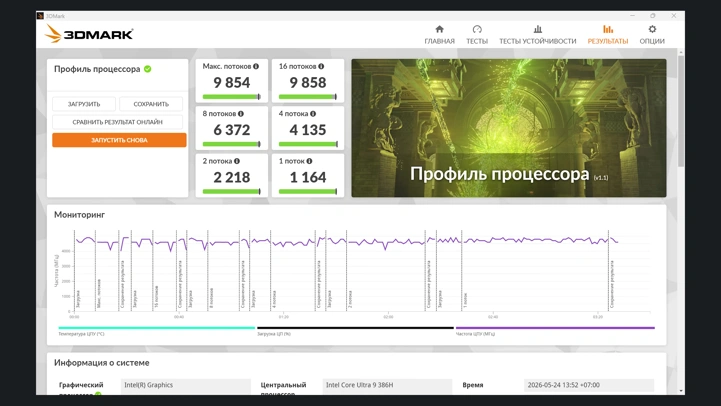The height and width of the screenshot is (406, 721).
Task: Click the 3DMark icon in the title bar
Action: (x=40, y=16)
